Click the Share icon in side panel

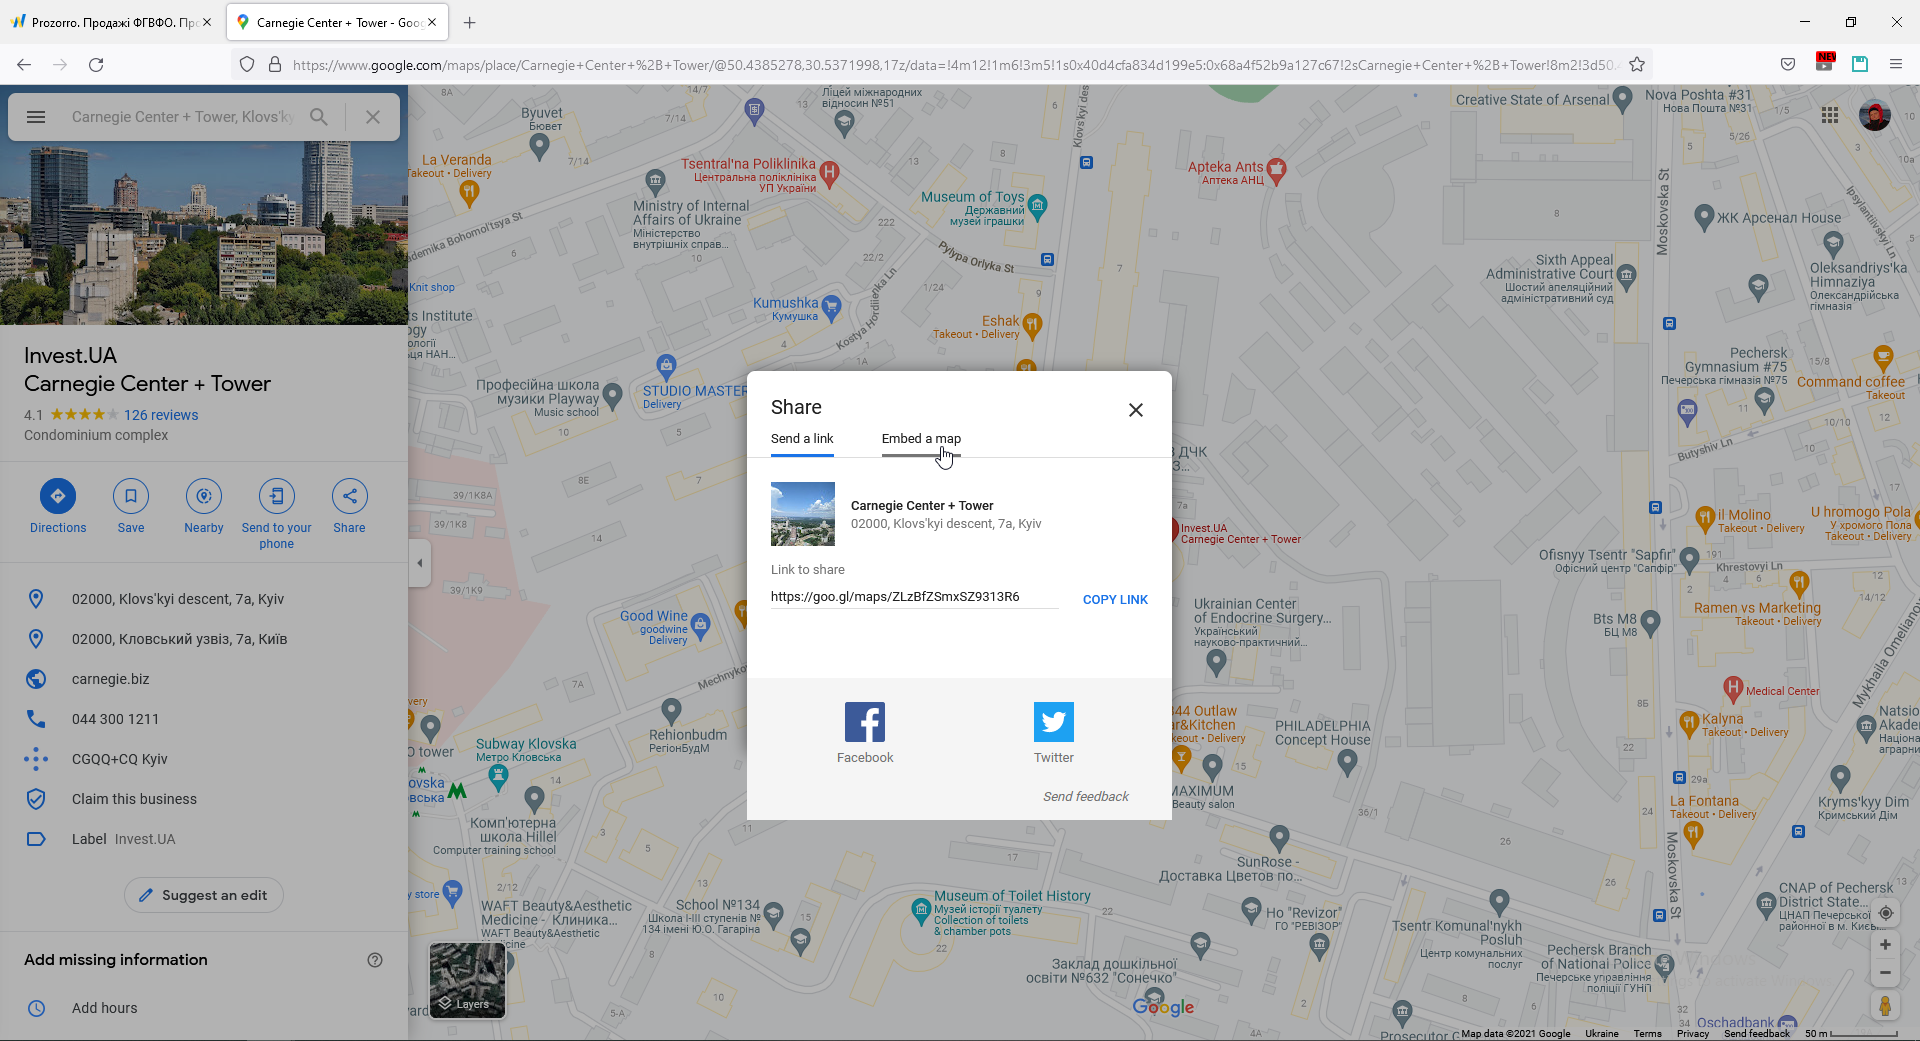click(x=349, y=496)
